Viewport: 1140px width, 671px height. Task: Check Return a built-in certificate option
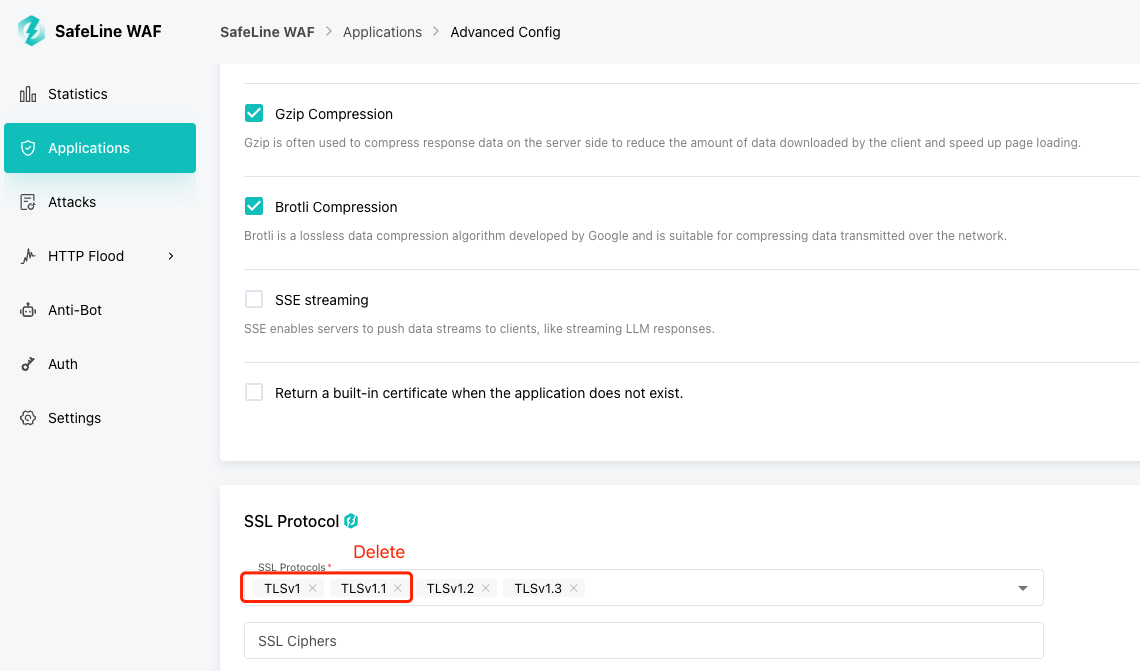pos(254,393)
